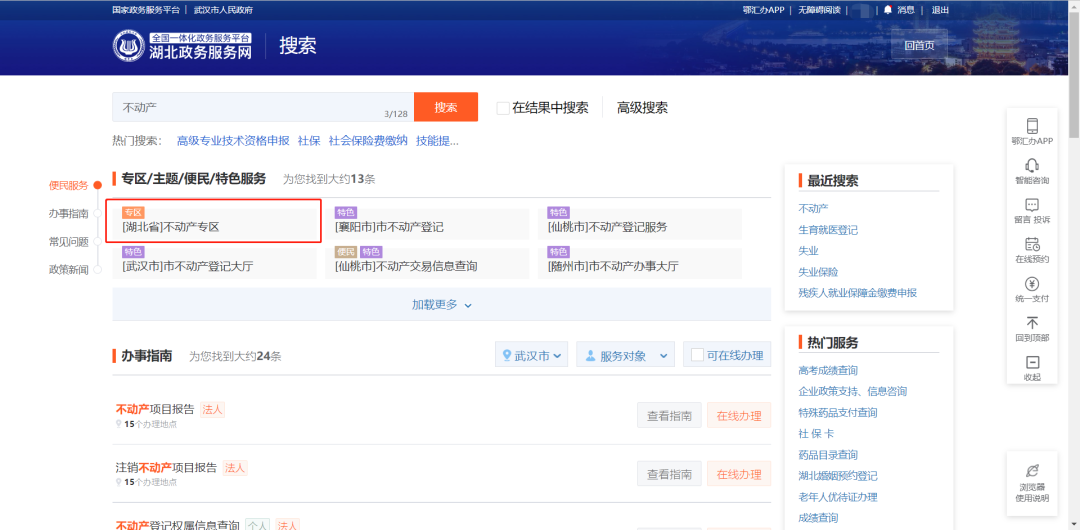The width and height of the screenshot is (1080, 530).
Task: Tick the 可在线办理 checkbox
Action: click(x=697, y=355)
